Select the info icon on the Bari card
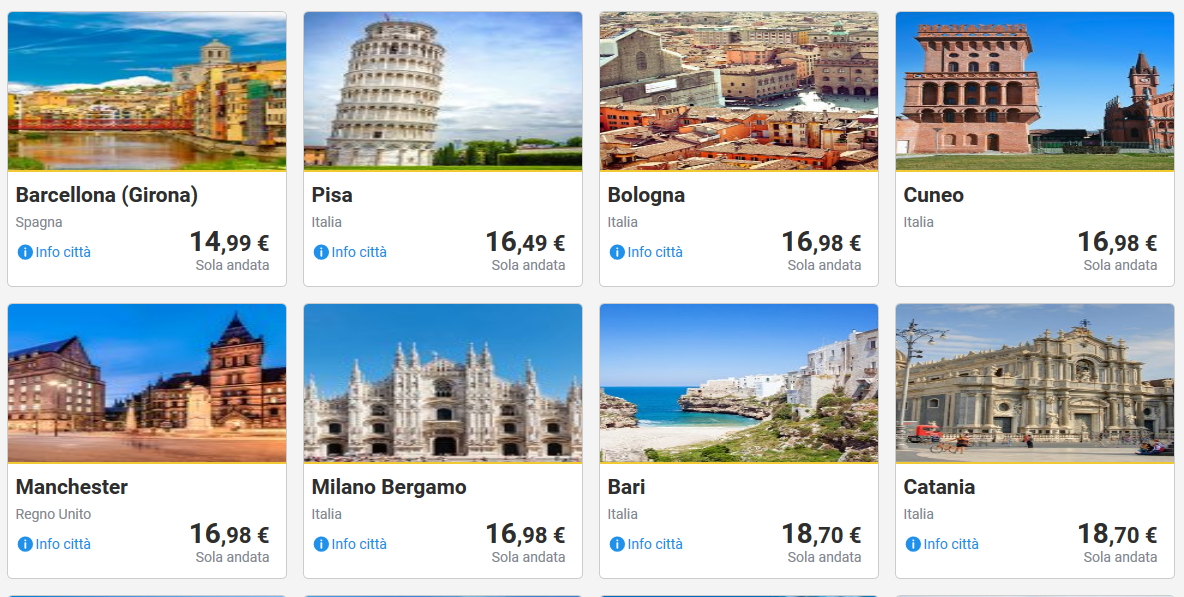Viewport: 1184px width, 597px height. [x=617, y=544]
